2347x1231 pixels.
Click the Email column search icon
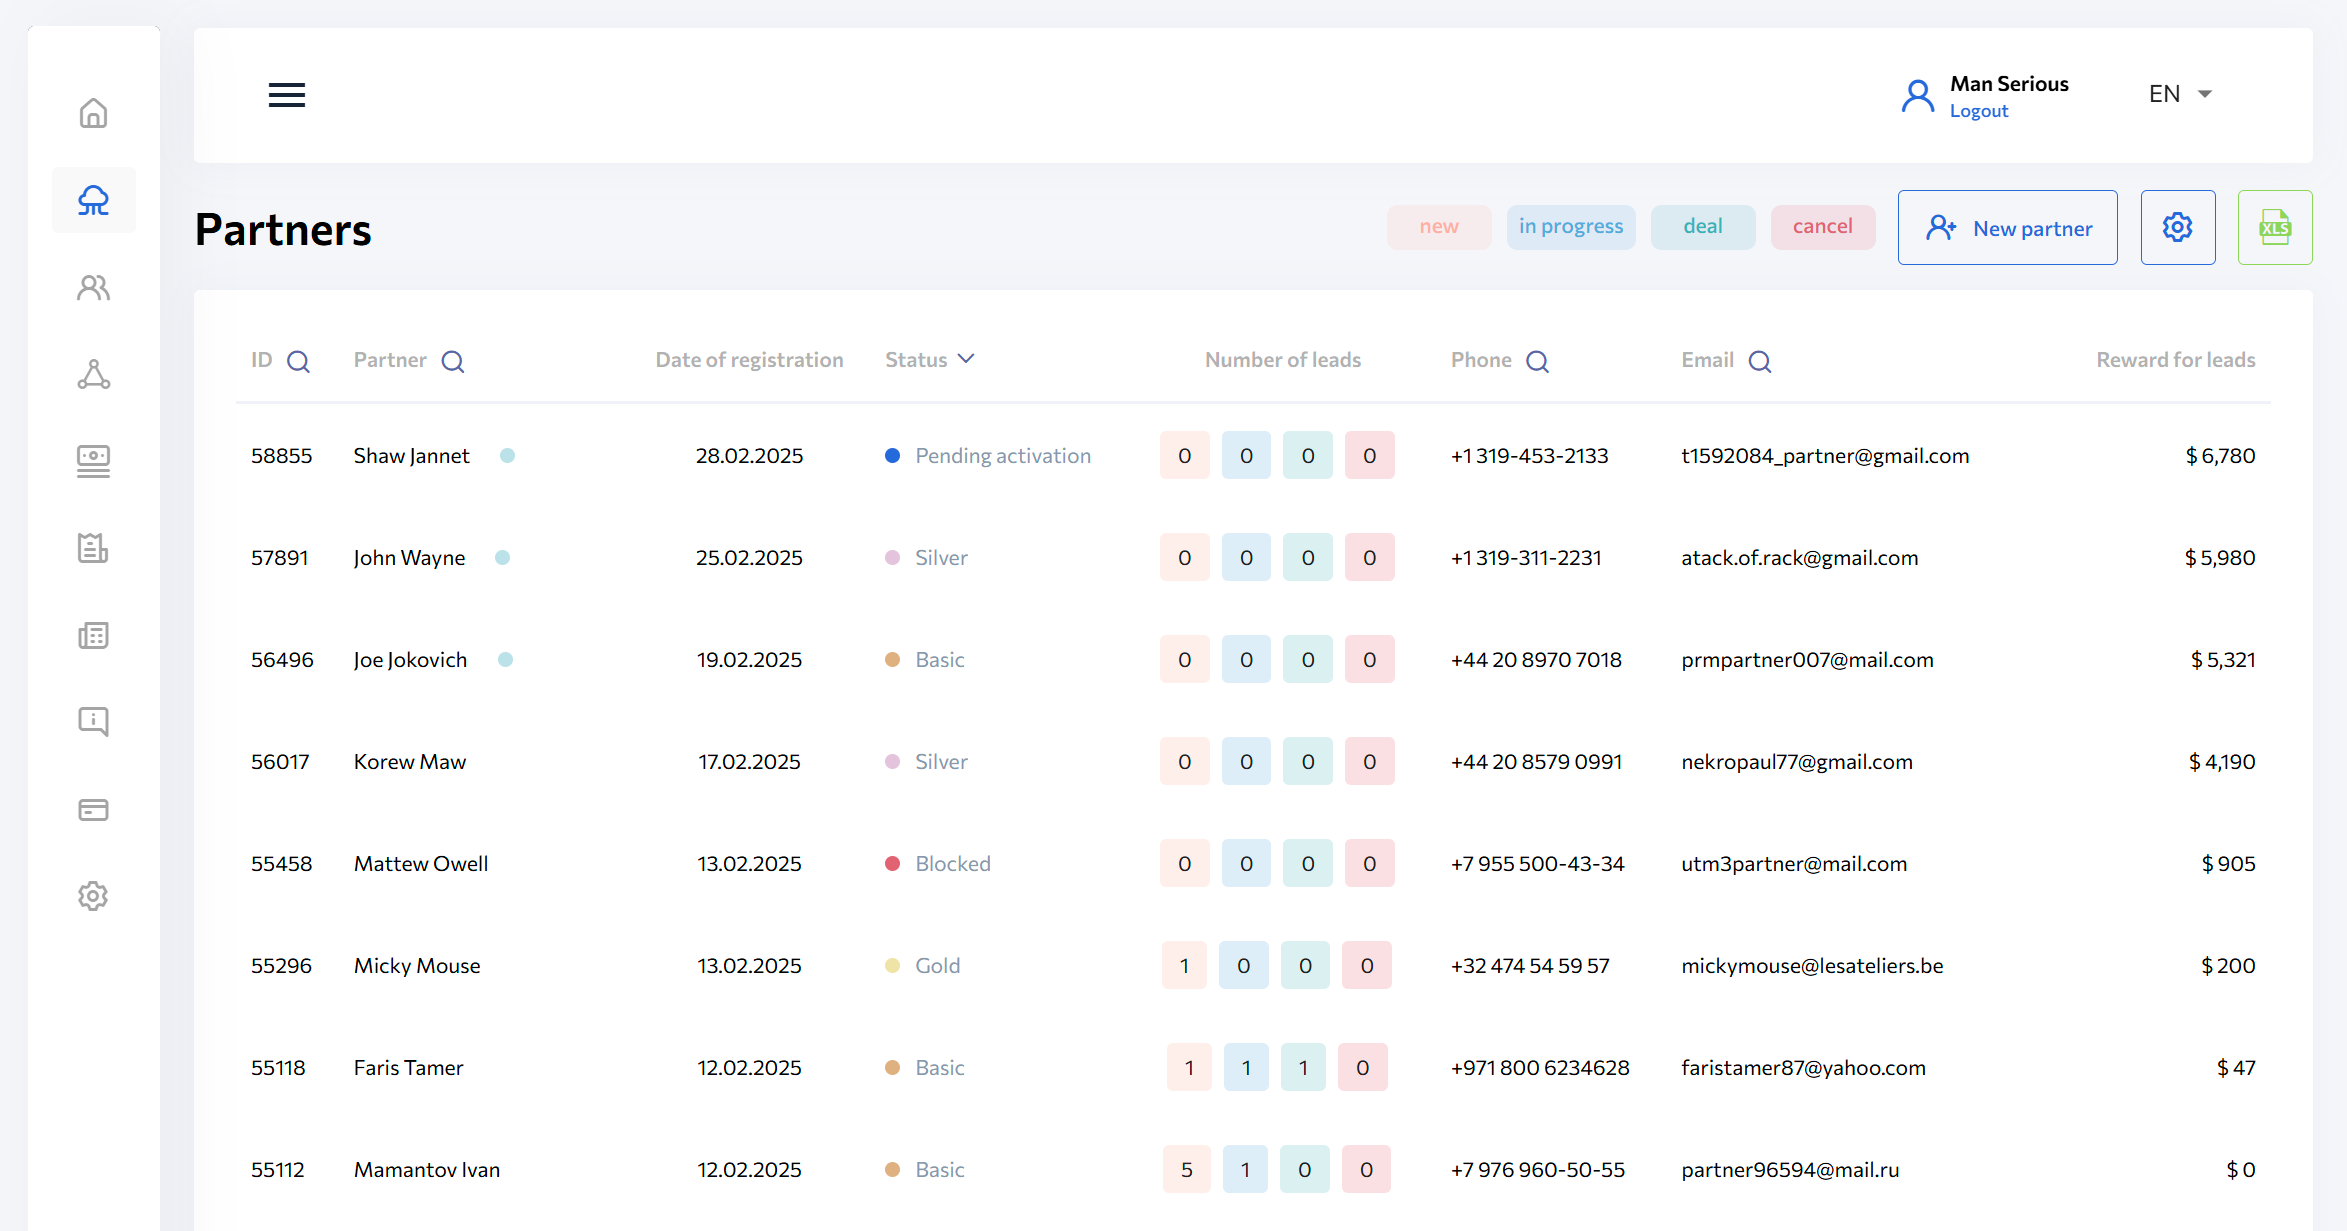click(x=1759, y=361)
